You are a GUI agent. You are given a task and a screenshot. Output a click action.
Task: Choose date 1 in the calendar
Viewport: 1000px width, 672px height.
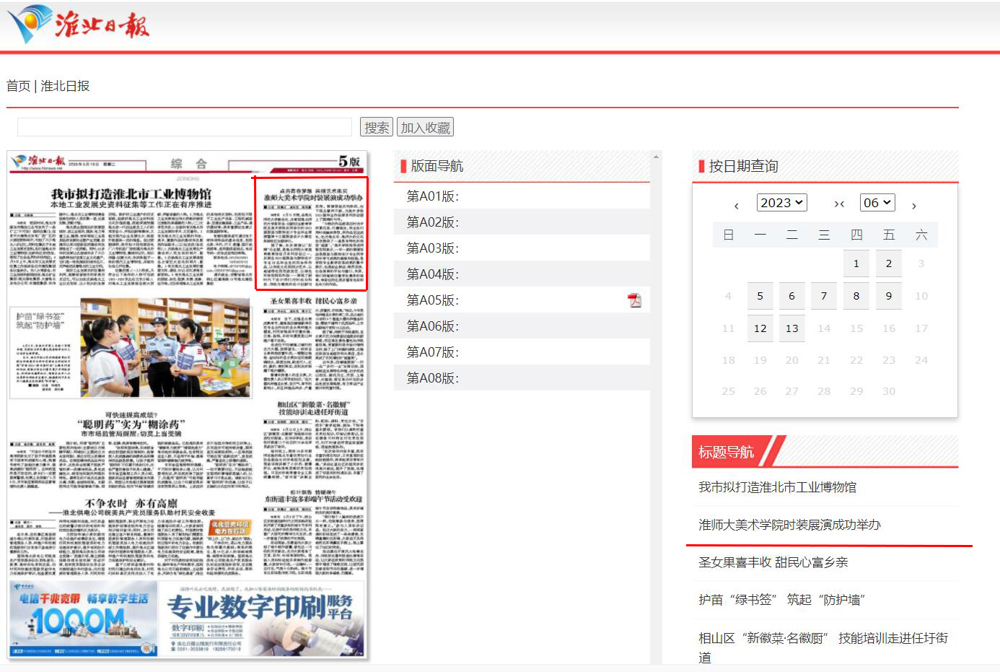click(x=856, y=264)
